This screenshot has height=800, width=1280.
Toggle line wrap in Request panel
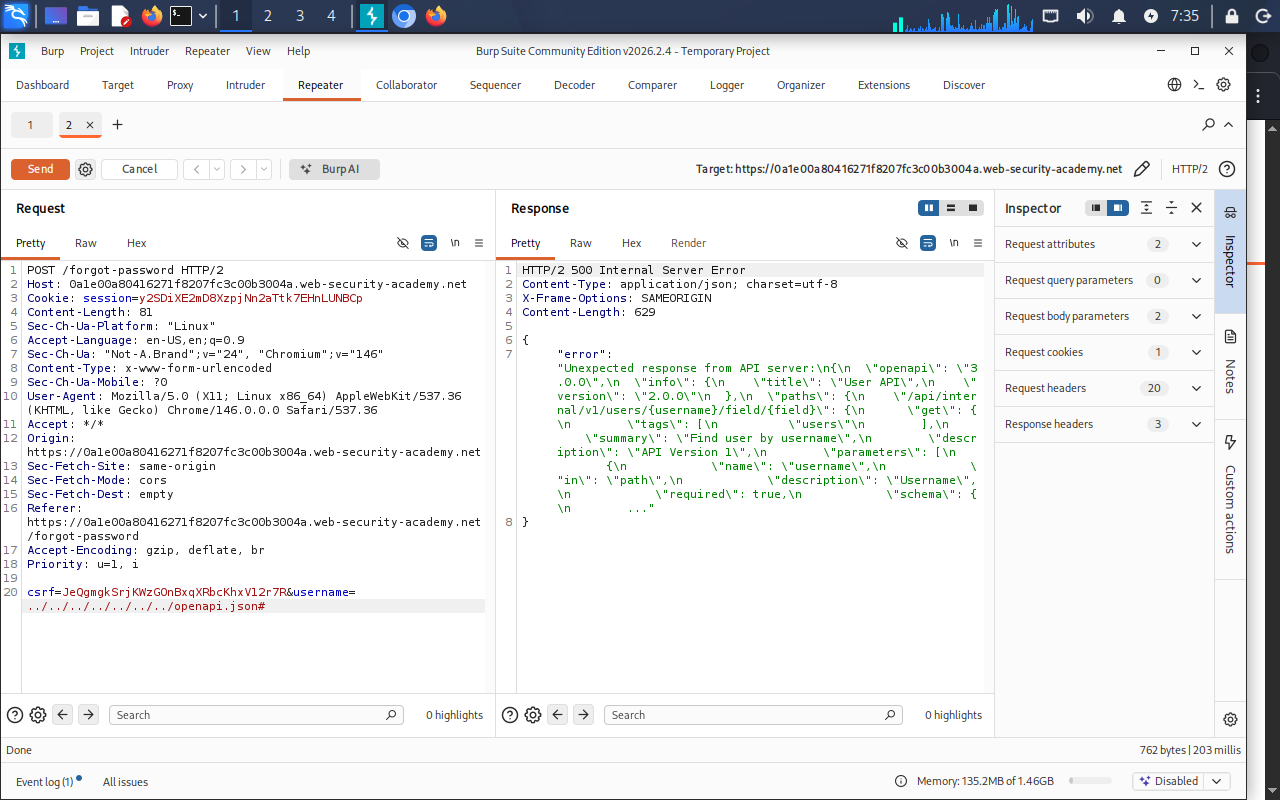click(429, 243)
